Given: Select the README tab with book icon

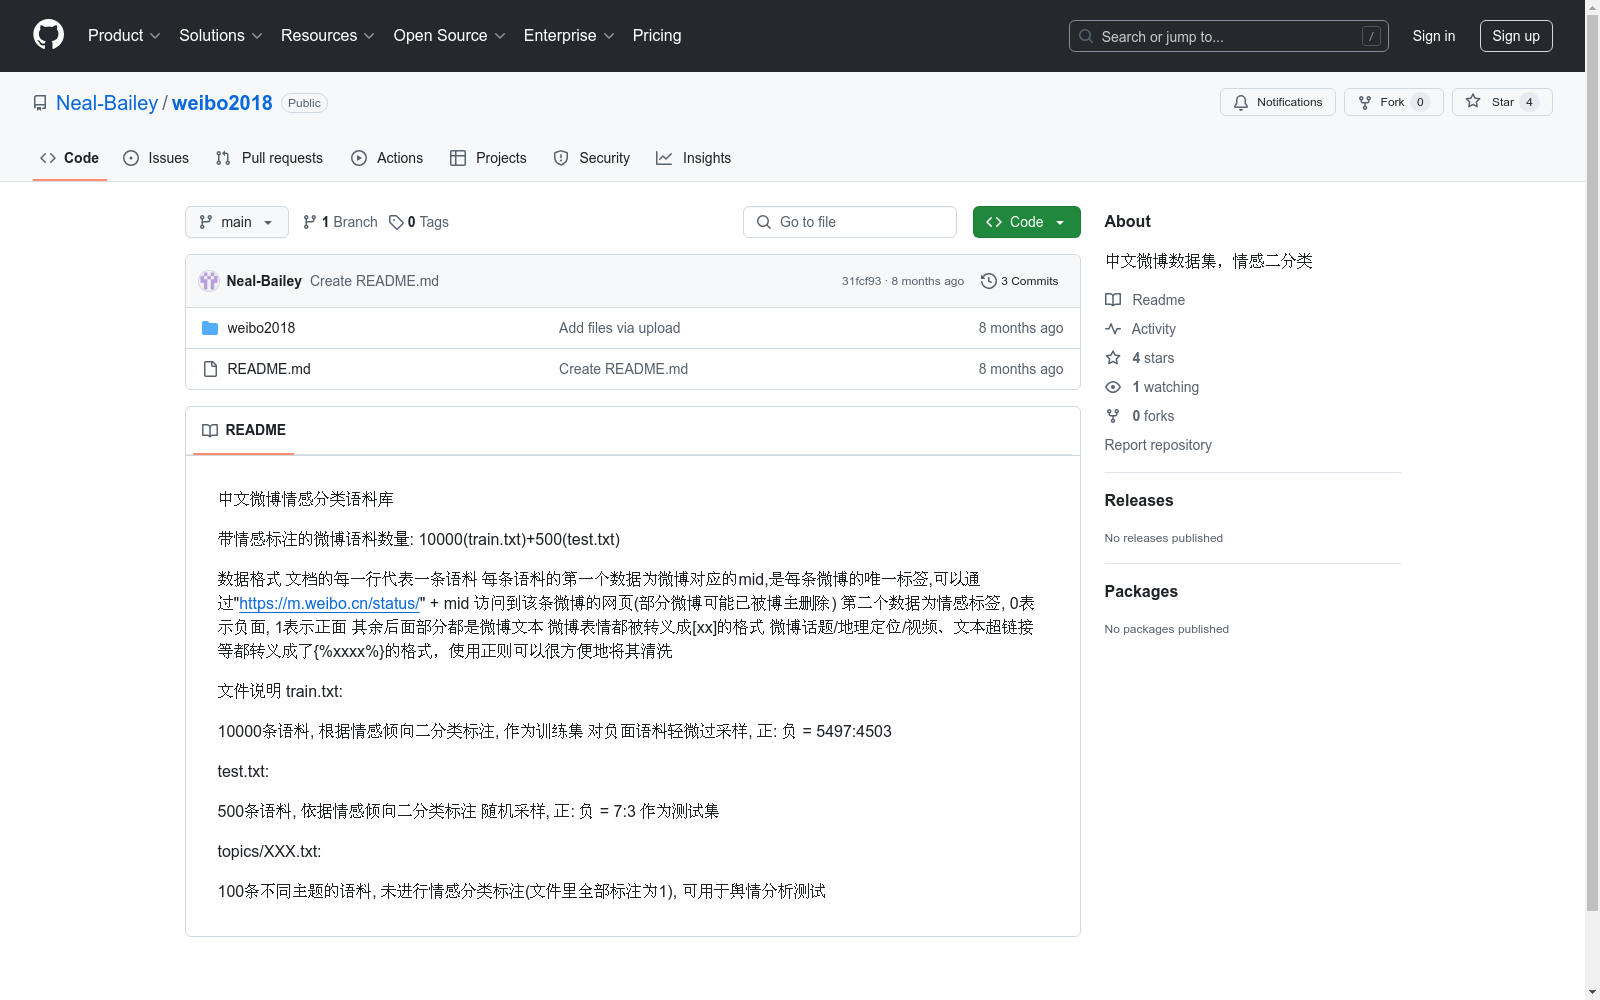Looking at the screenshot, I should click(x=244, y=430).
